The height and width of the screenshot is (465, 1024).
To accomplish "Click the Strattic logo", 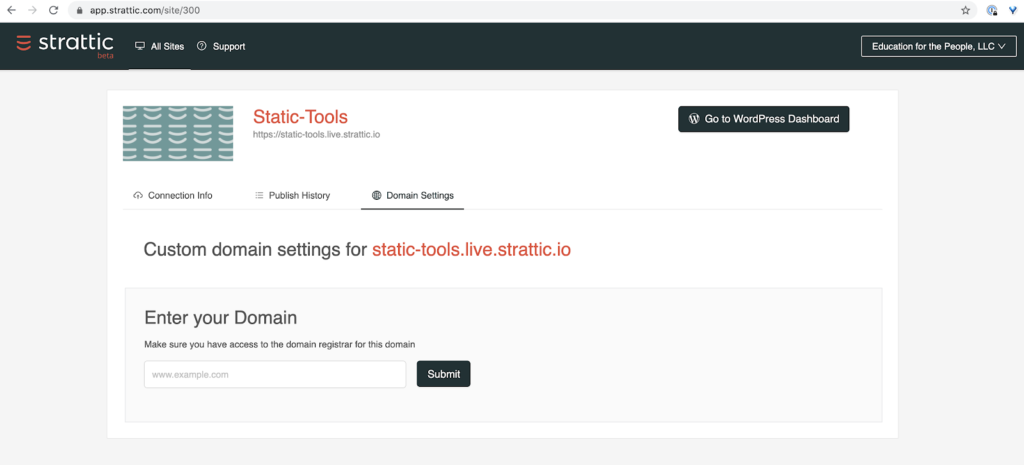I will [x=65, y=45].
